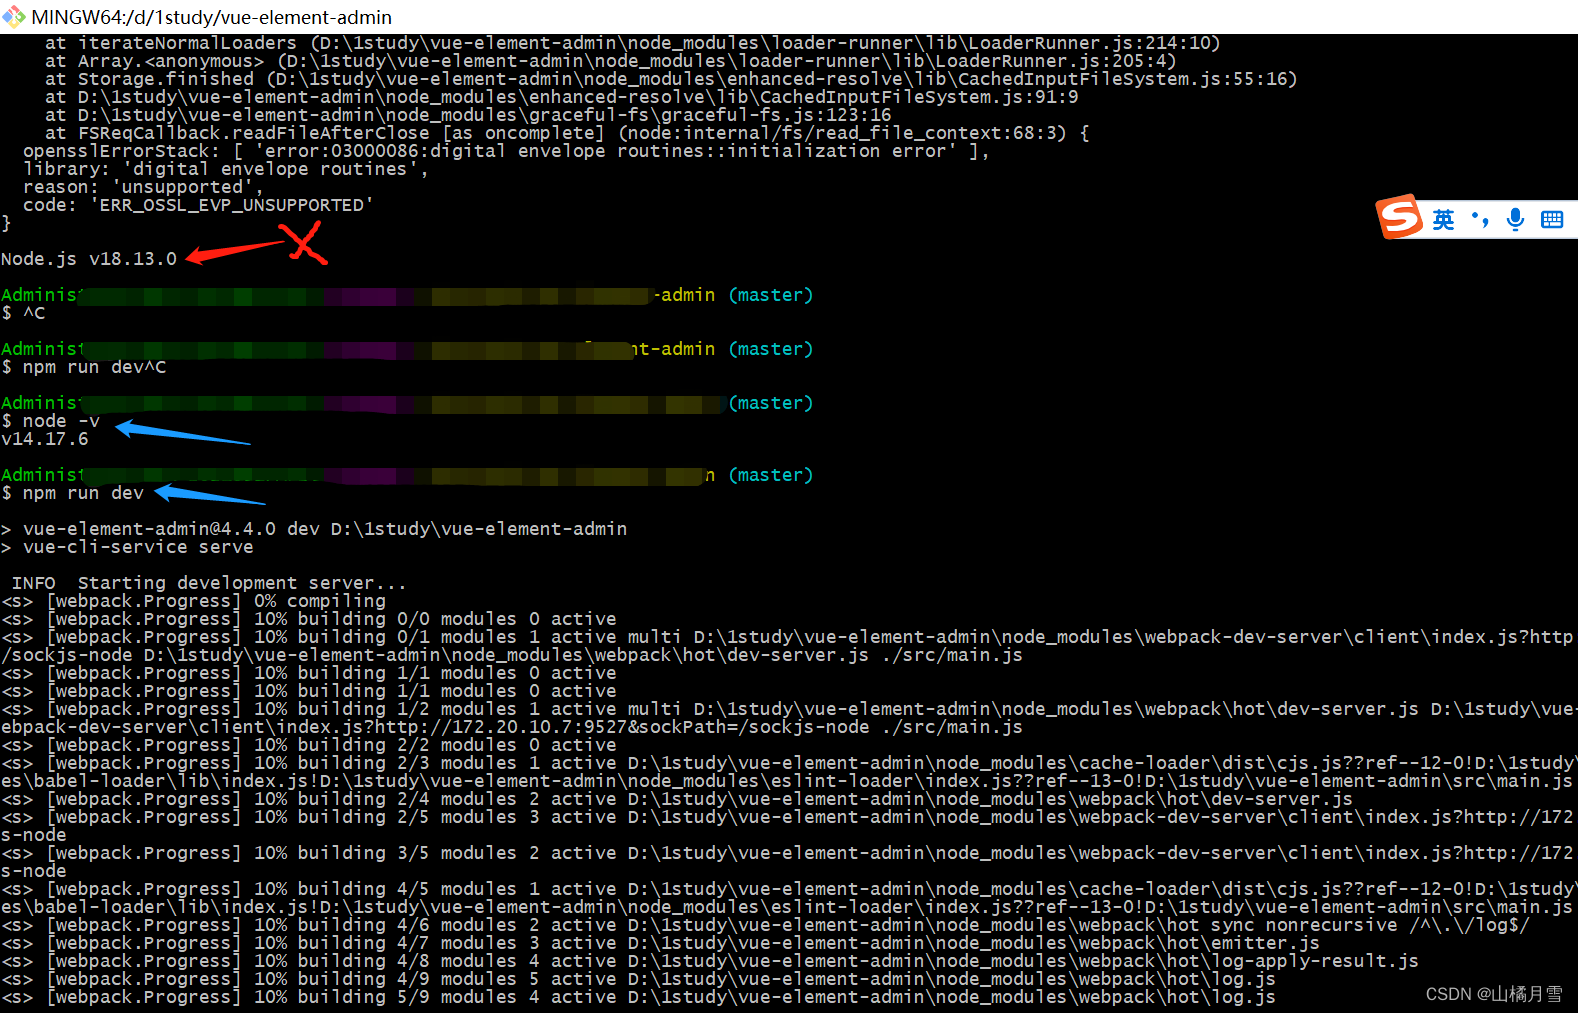Open the Sogou soft keyboard icon
The height and width of the screenshot is (1013, 1578).
click(x=1552, y=219)
